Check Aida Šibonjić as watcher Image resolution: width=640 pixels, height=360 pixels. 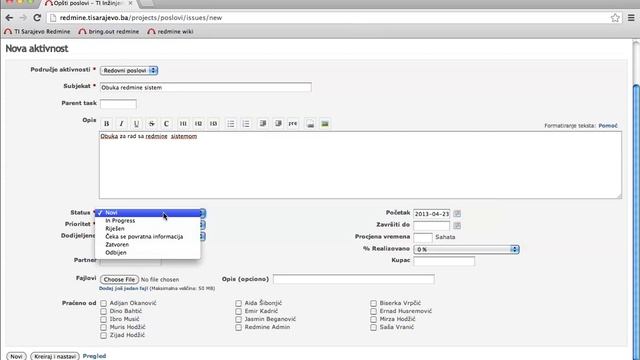(238, 303)
